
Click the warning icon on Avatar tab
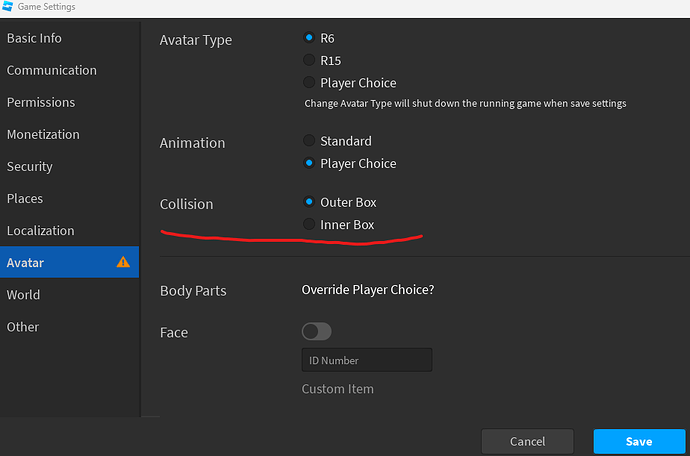pyautogui.click(x=123, y=262)
